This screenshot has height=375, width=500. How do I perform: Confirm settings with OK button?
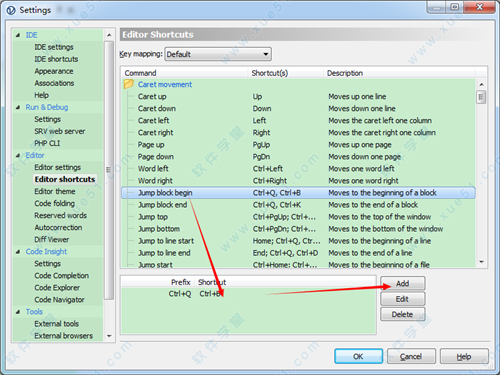(x=358, y=356)
